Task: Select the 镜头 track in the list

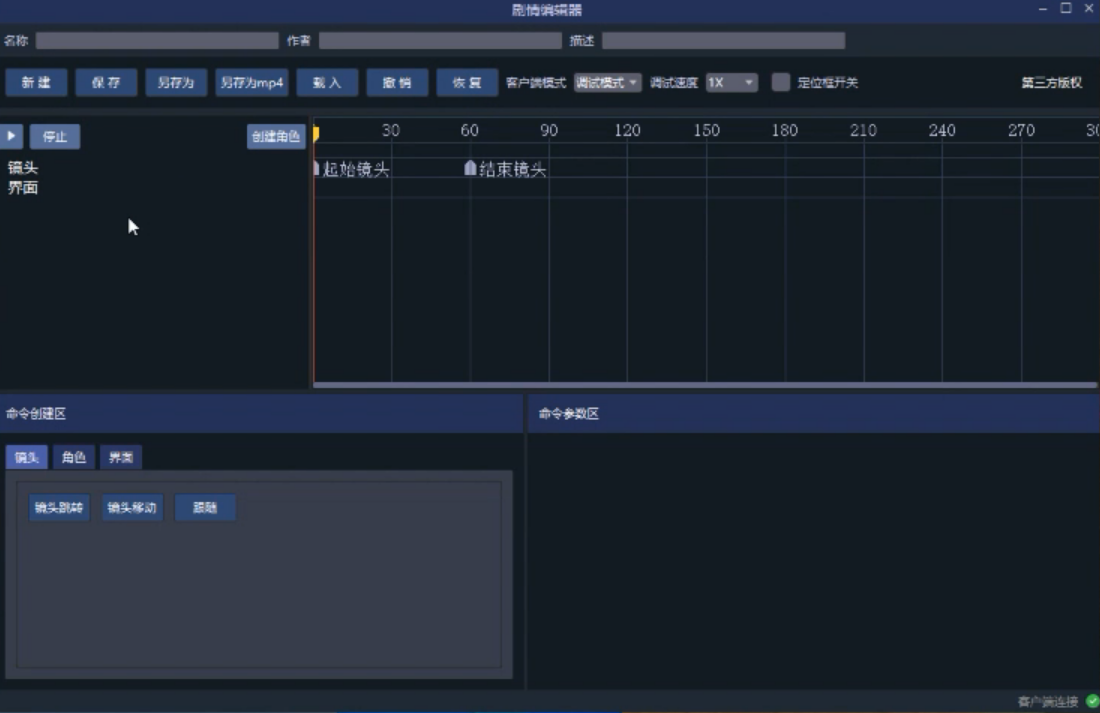Action: (23, 168)
